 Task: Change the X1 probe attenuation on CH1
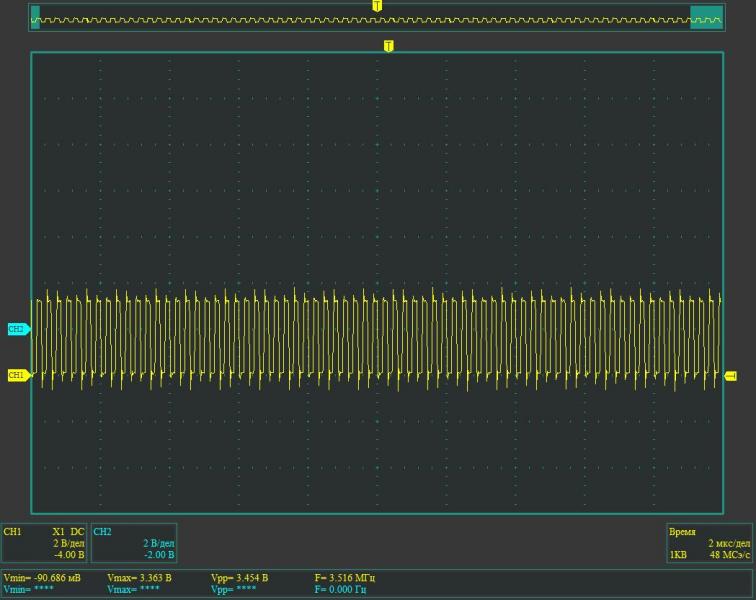58,531
